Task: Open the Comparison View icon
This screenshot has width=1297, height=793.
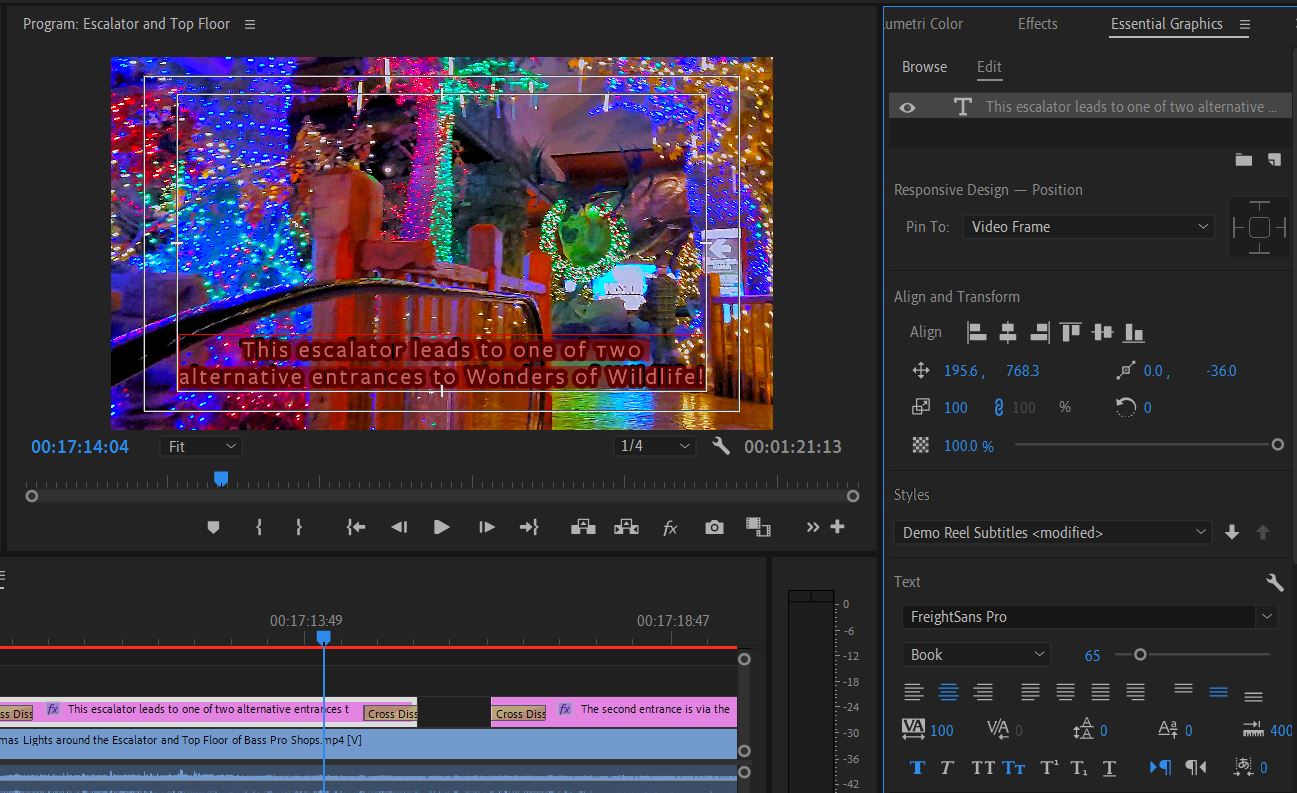Action: (x=758, y=527)
